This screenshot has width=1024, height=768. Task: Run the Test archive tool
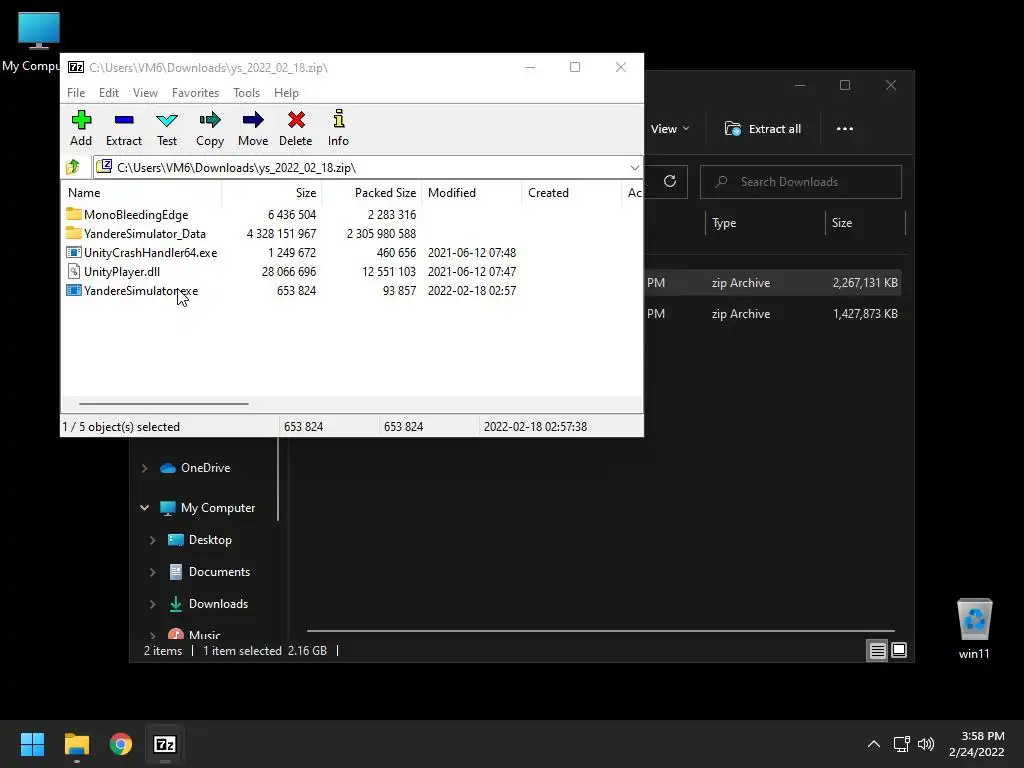[167, 128]
